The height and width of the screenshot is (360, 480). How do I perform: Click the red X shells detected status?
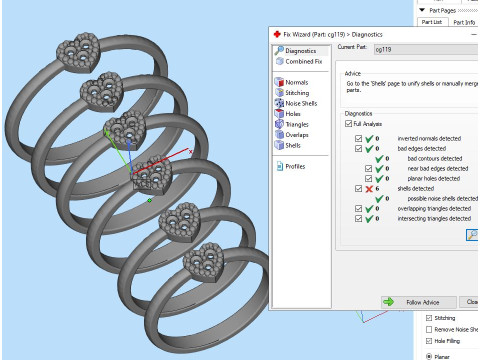click(369, 189)
